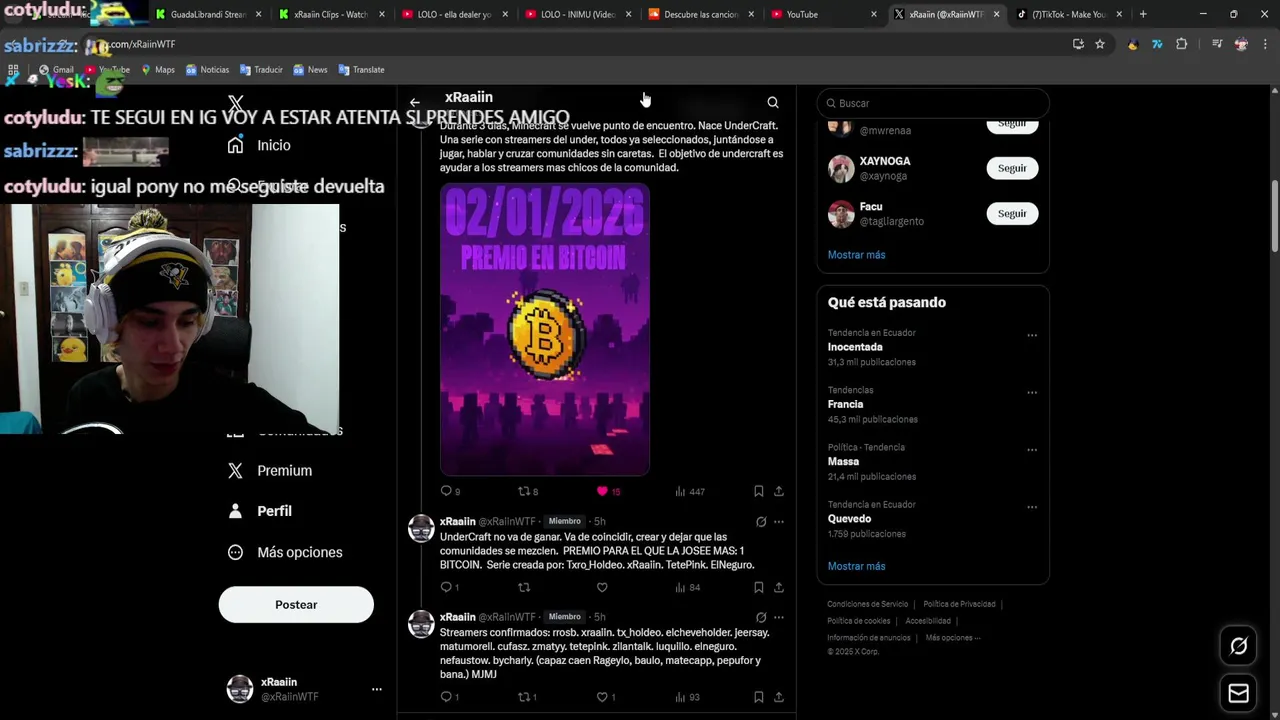Like the UnderCraft no va de ganar tweet

coord(602,587)
